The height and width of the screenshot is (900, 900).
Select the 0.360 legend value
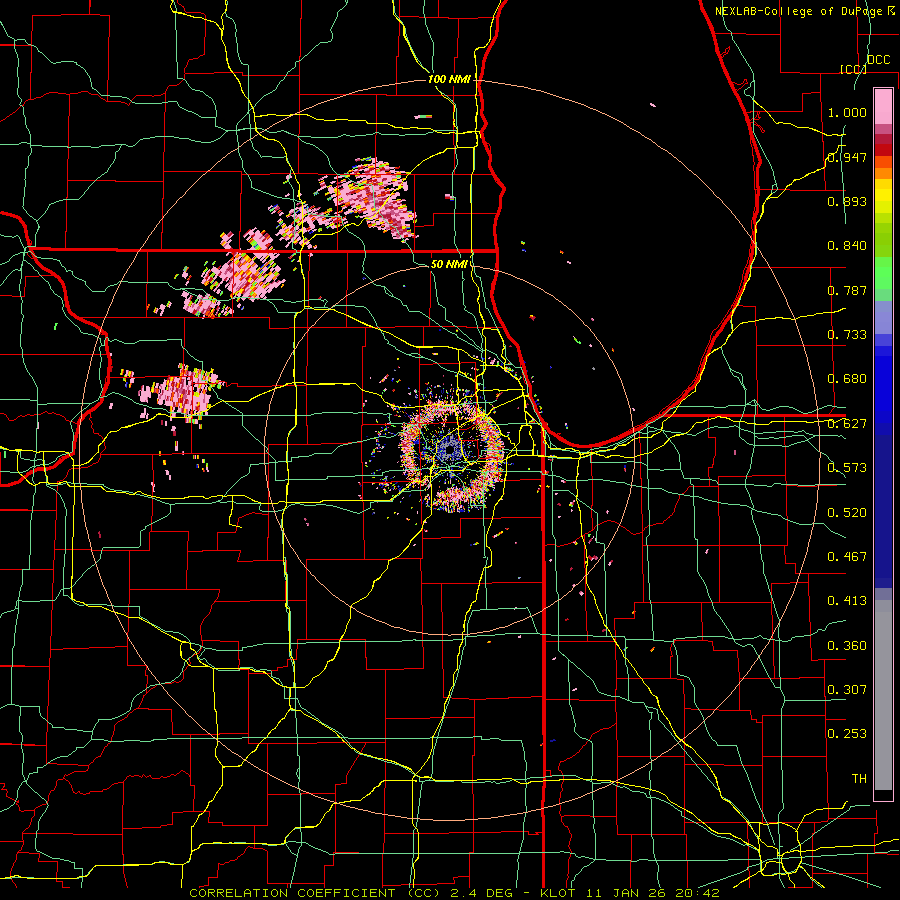click(x=847, y=646)
